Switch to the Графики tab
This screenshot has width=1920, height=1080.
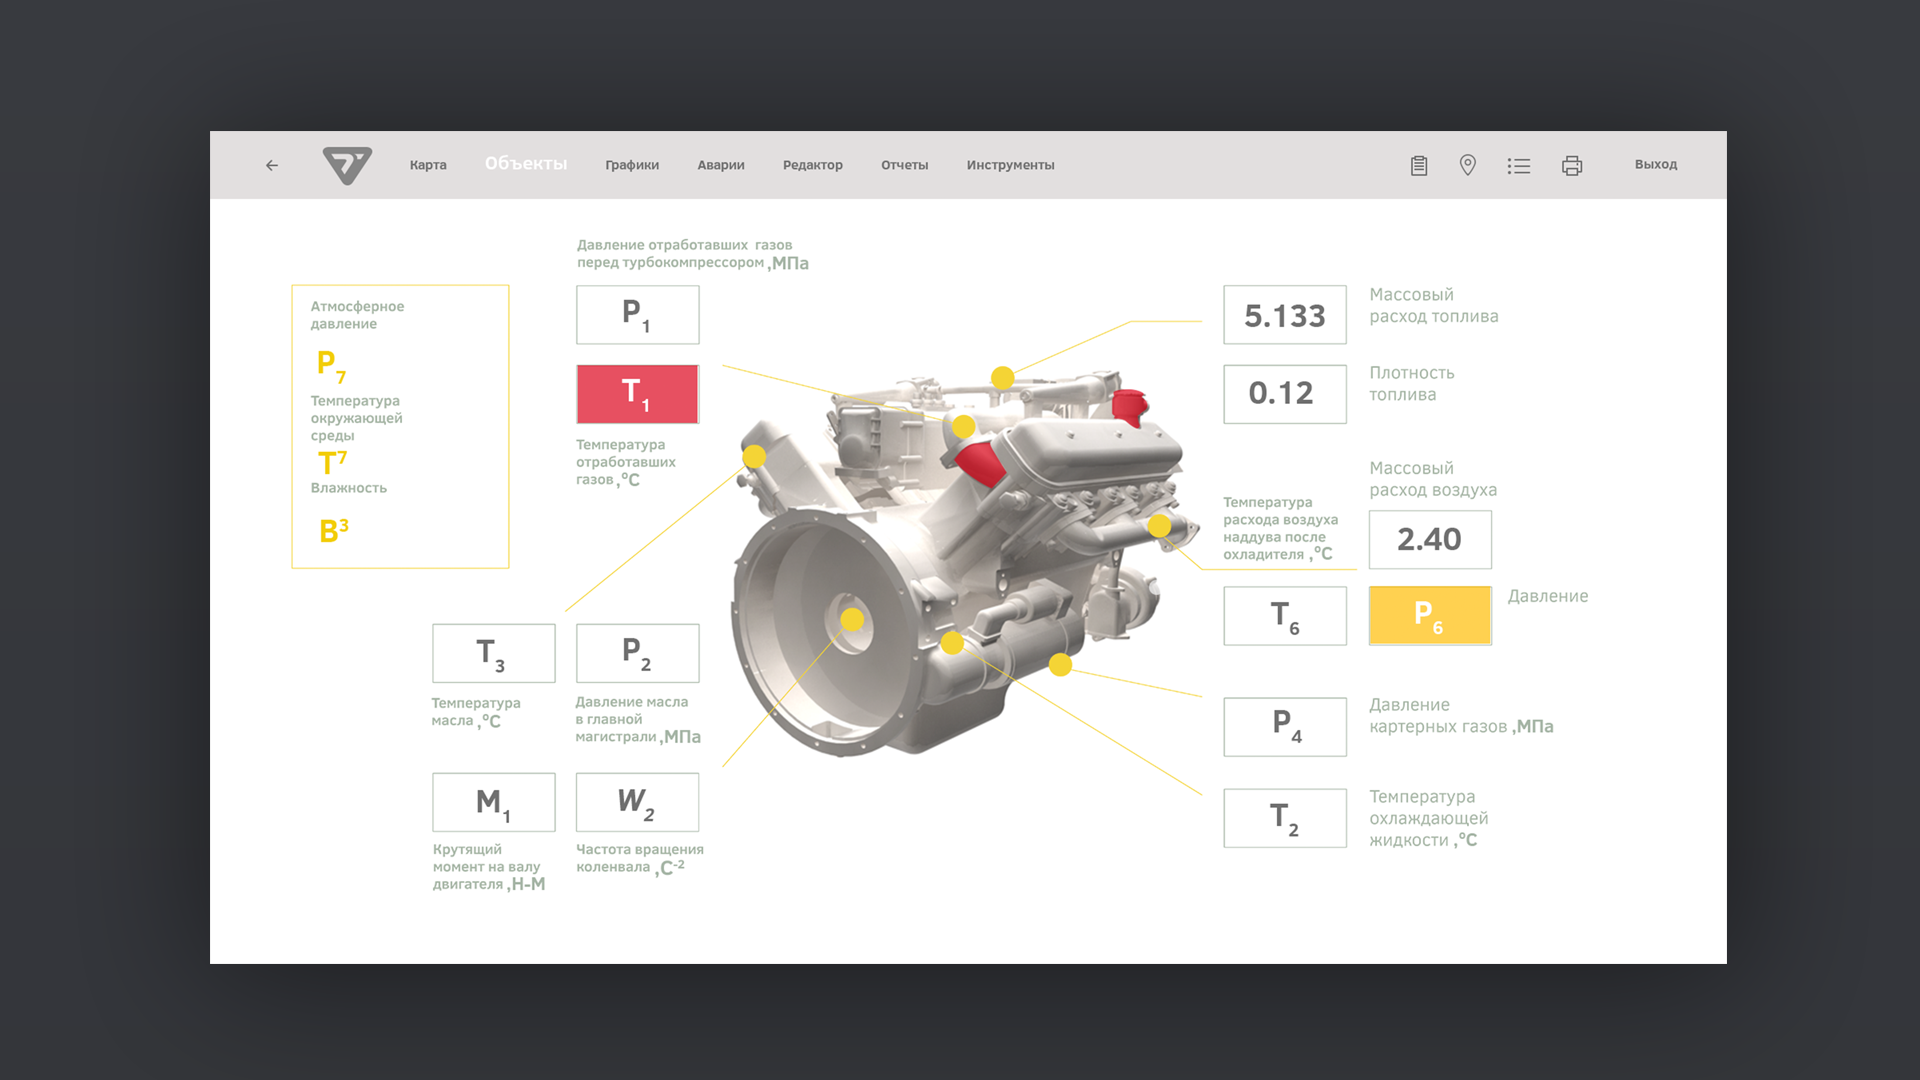(x=631, y=165)
